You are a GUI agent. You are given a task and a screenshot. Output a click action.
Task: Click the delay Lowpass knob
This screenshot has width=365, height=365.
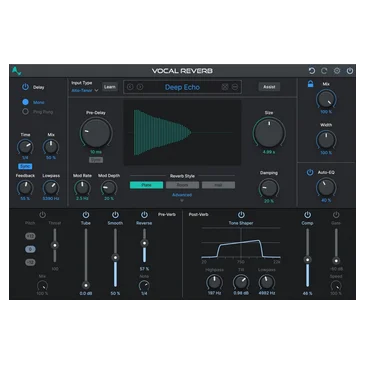(x=51, y=188)
